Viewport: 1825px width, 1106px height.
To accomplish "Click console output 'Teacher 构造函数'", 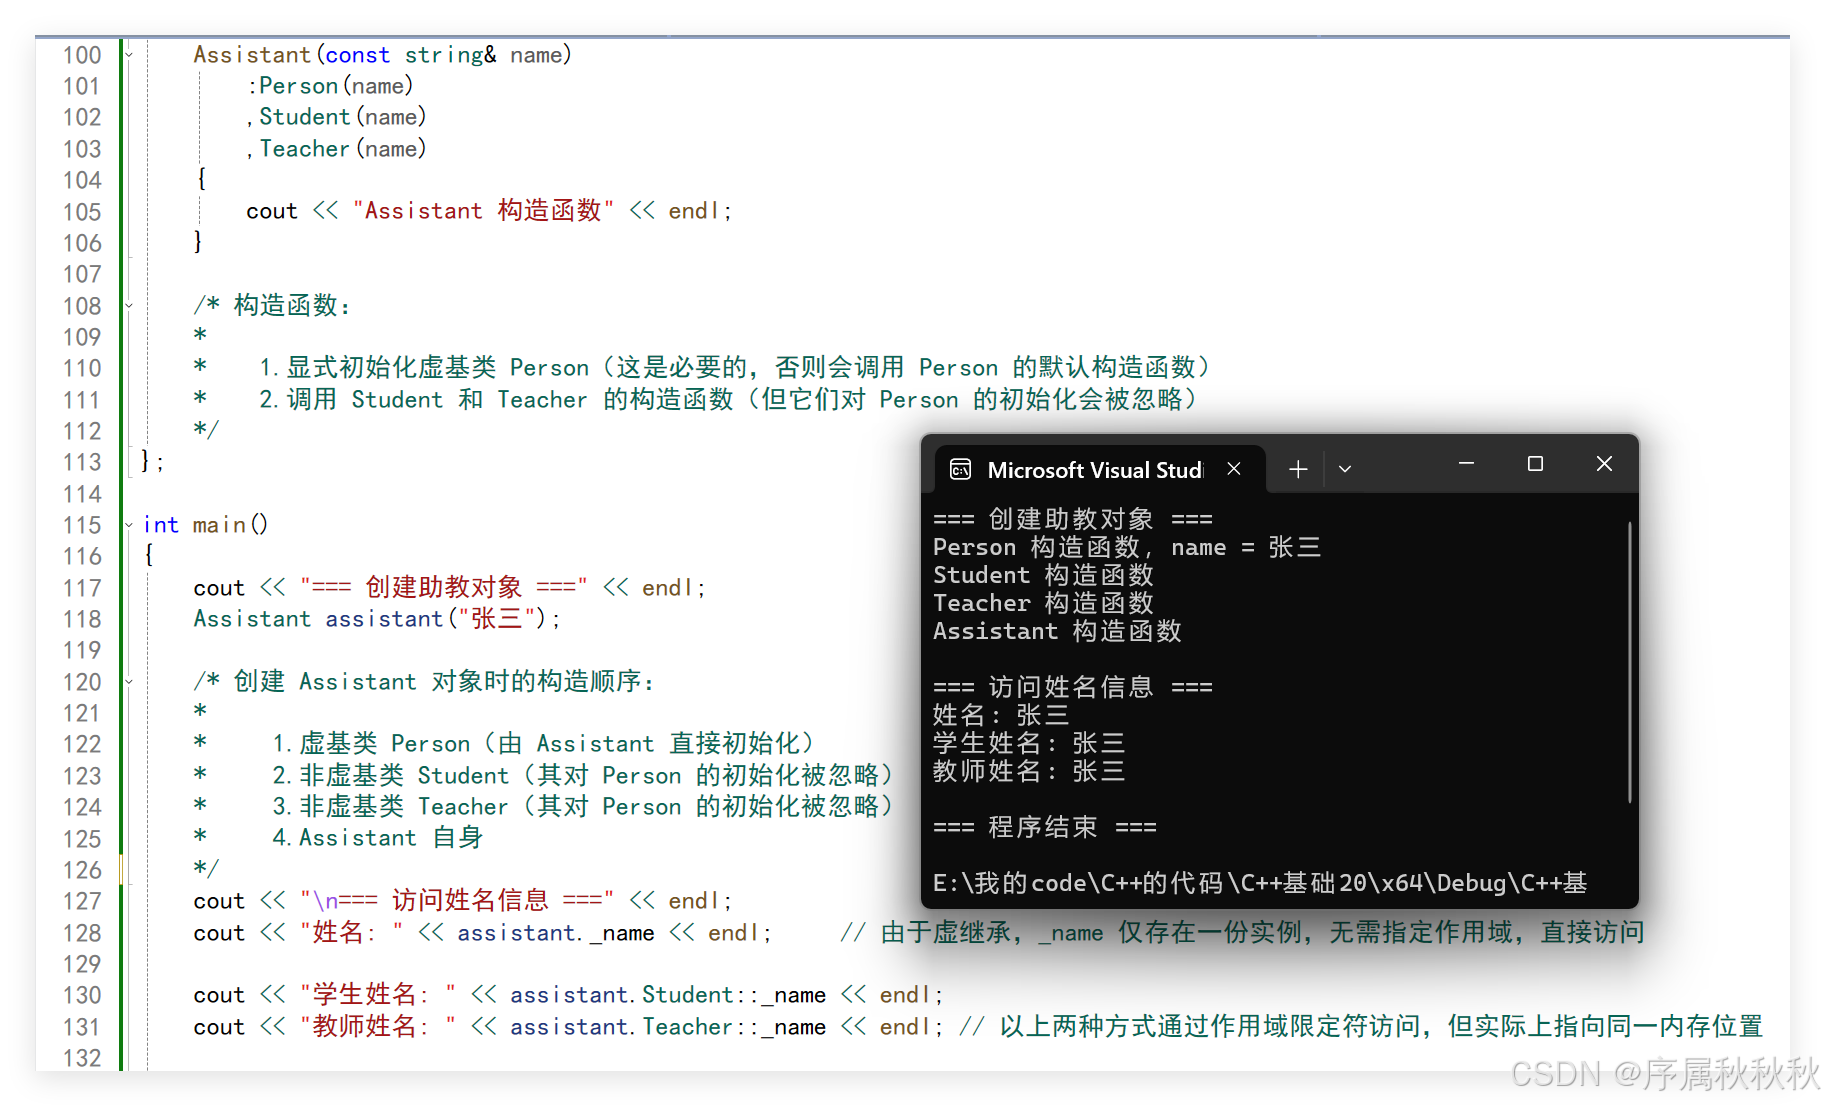I will point(1043,603).
